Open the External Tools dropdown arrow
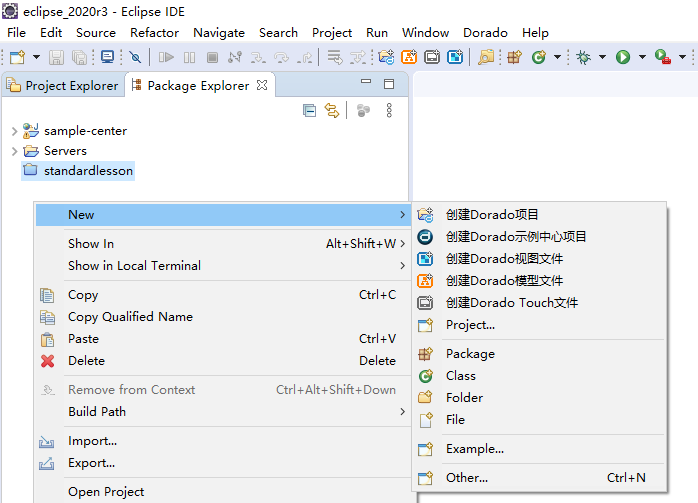Image resolution: width=698 pixels, height=503 pixels. click(682, 57)
